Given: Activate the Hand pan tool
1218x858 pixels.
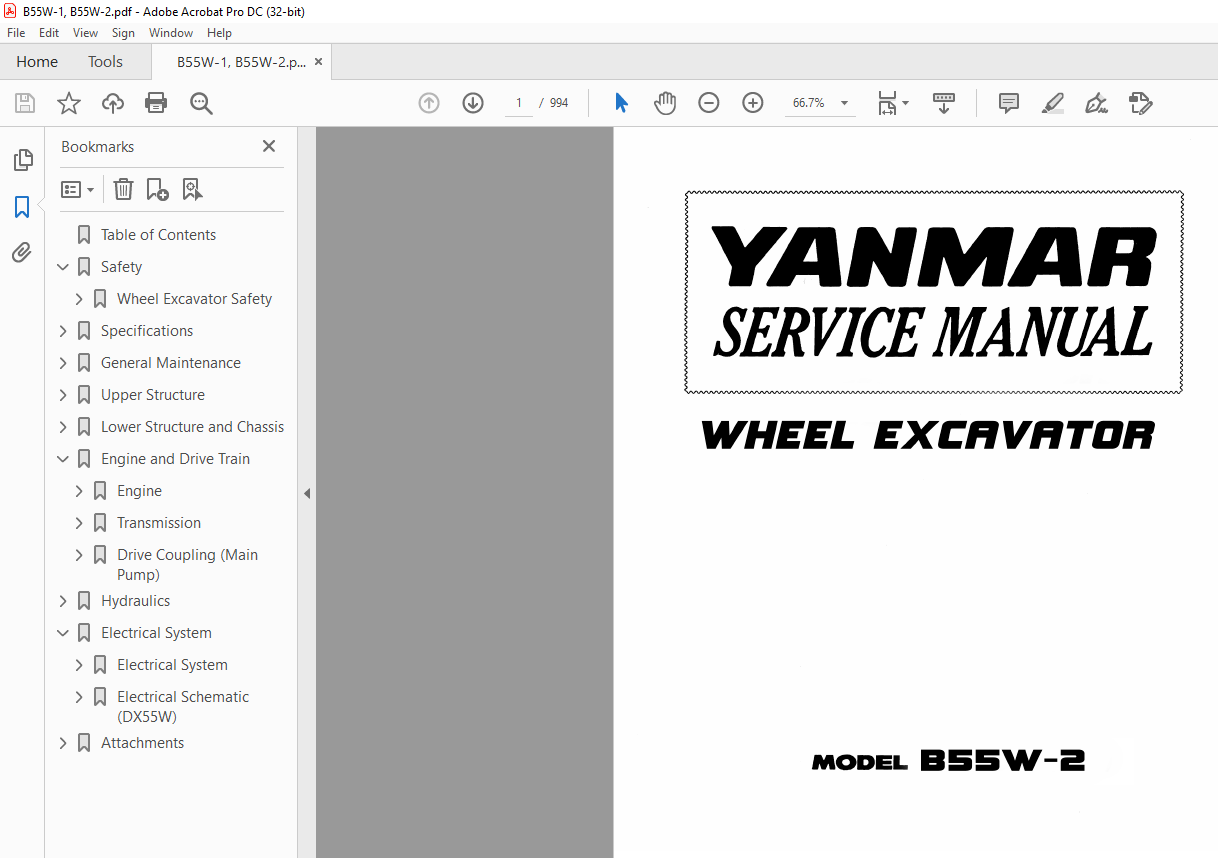Looking at the screenshot, I should click(665, 103).
